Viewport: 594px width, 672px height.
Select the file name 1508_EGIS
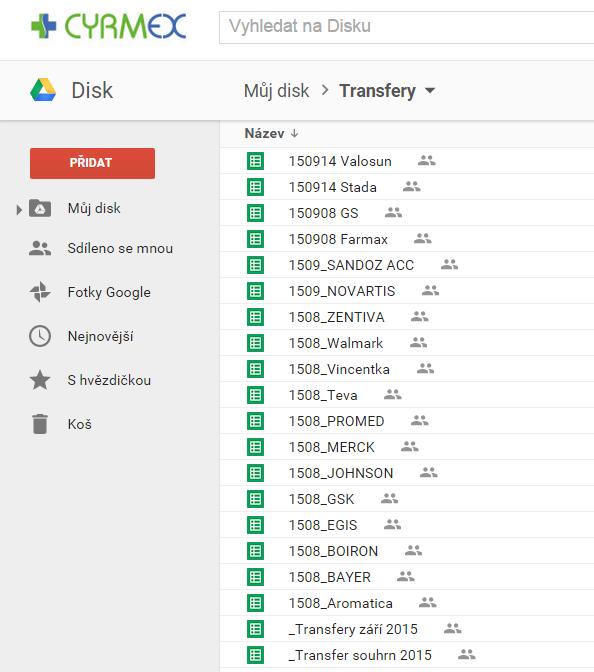pyautogui.click(x=323, y=525)
